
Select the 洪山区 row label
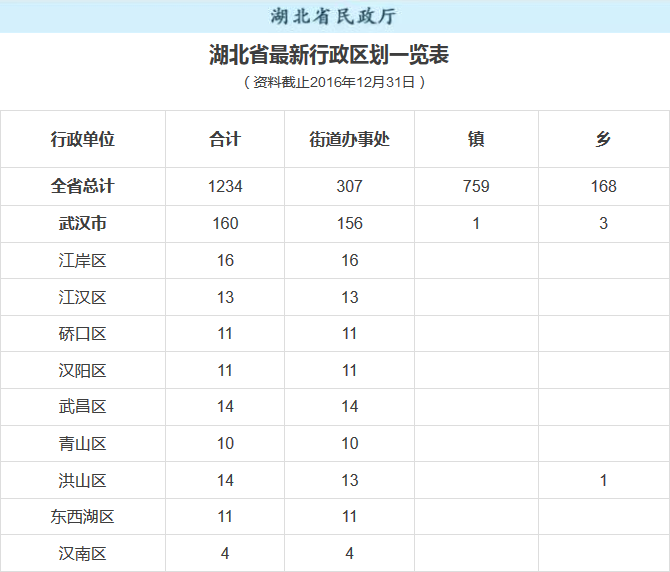click(82, 481)
